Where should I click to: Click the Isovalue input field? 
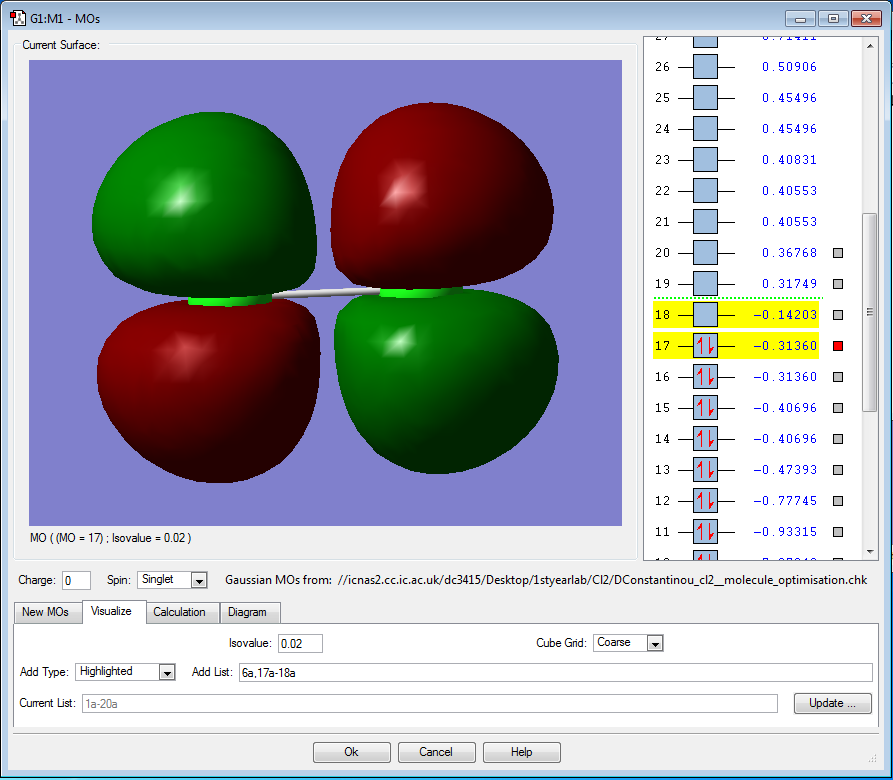tap(300, 643)
